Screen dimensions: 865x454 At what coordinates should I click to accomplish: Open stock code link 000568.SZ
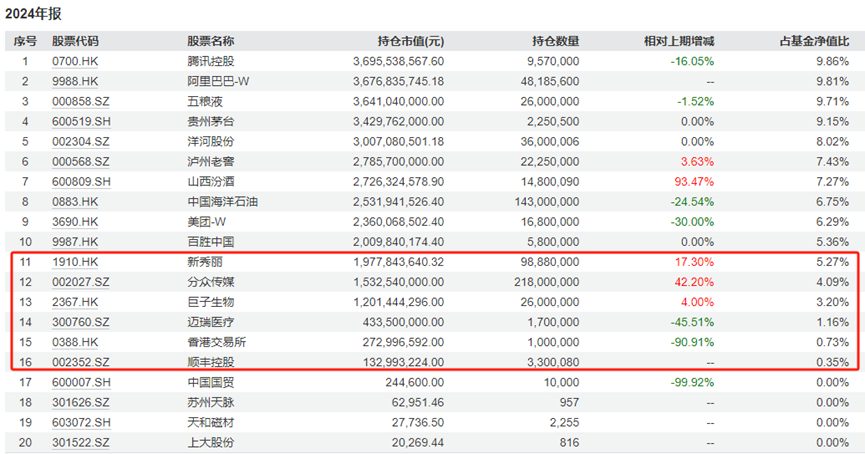point(81,162)
